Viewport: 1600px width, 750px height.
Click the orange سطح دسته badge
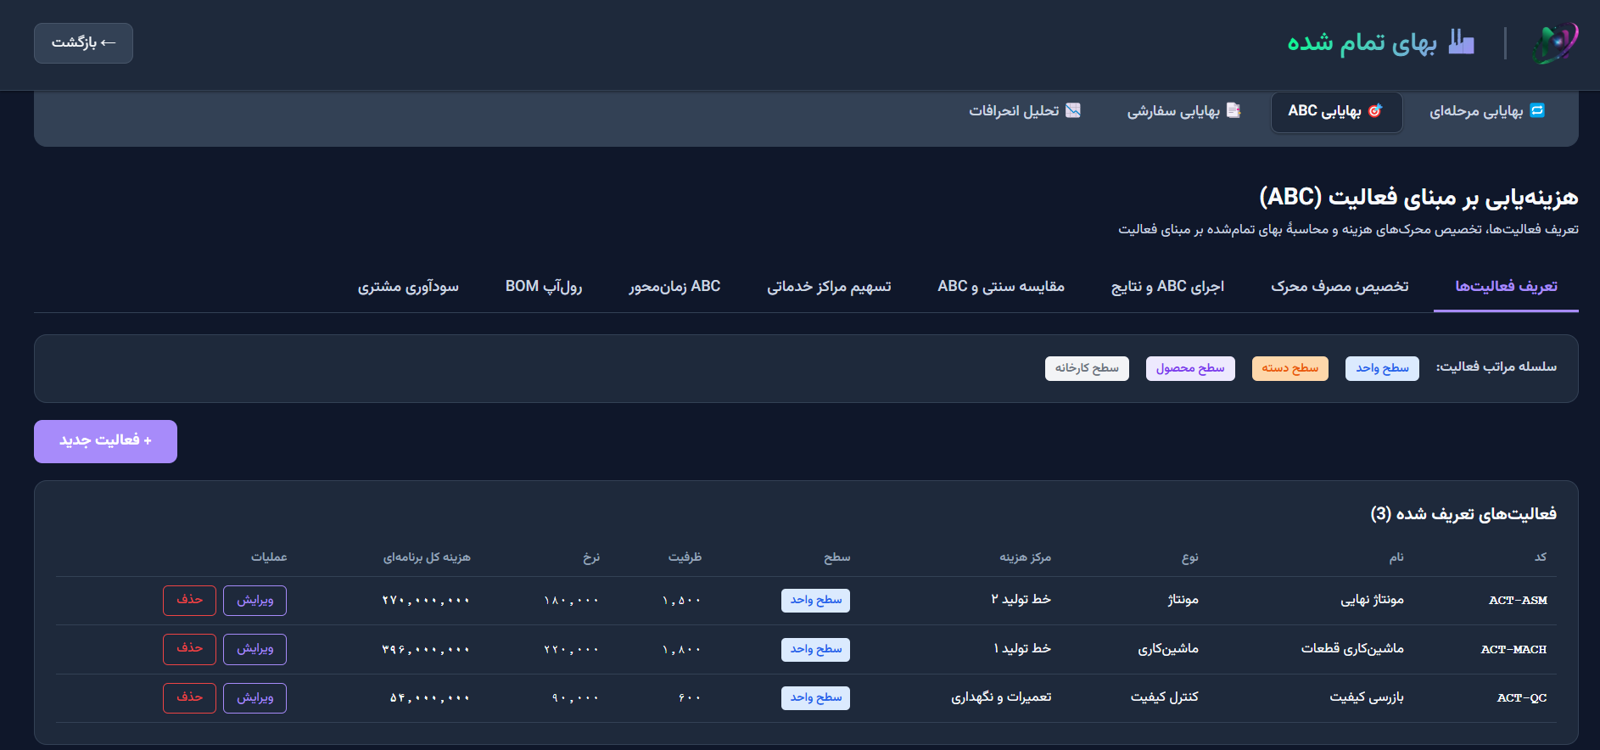pos(1290,368)
